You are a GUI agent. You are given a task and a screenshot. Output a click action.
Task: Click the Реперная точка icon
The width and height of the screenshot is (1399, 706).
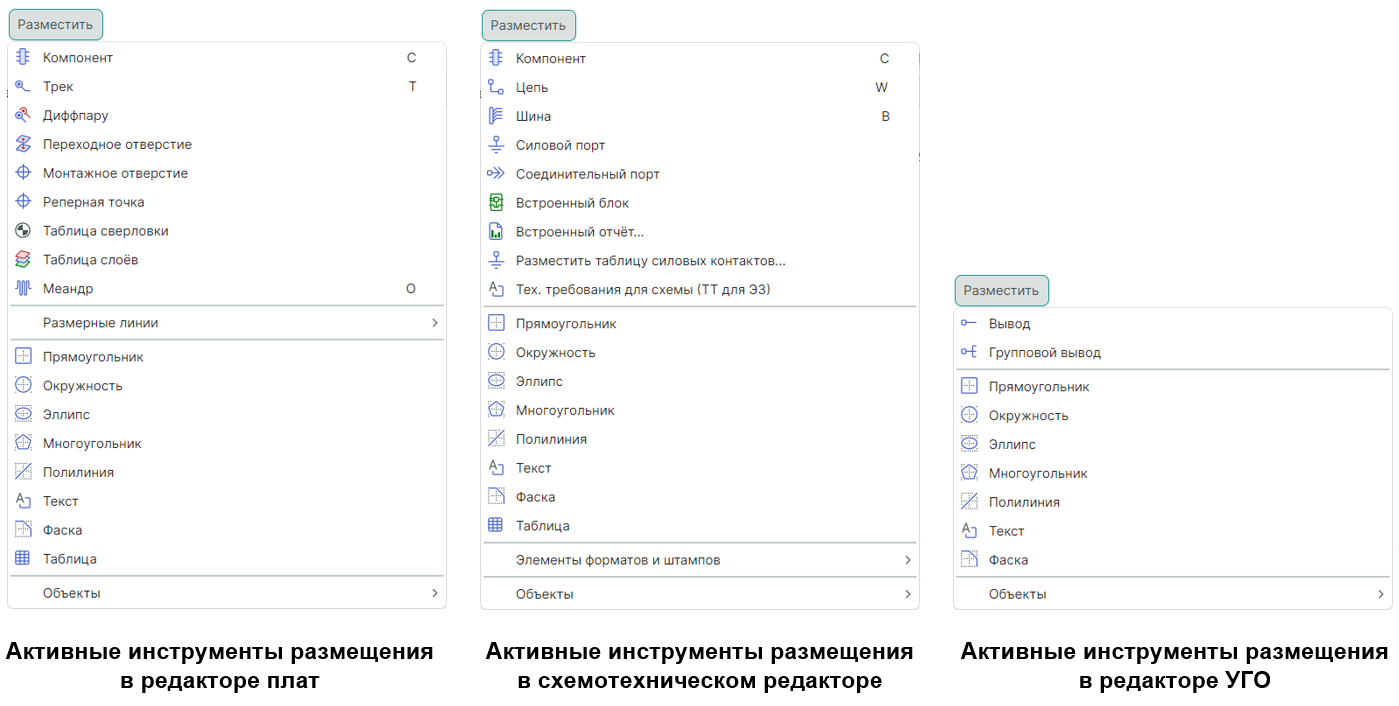[x=23, y=201]
